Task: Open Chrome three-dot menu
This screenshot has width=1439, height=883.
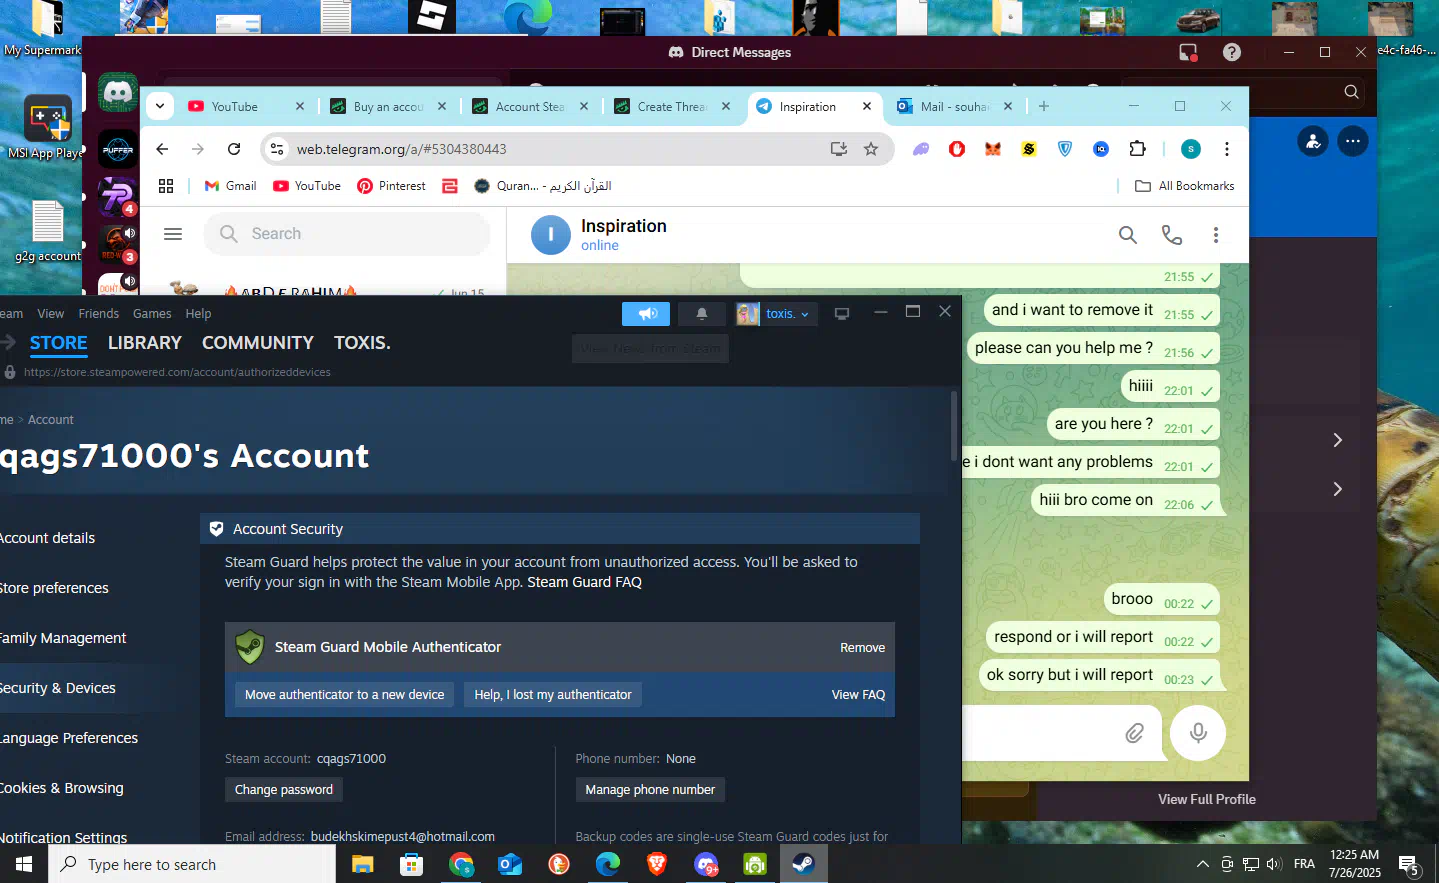Action: [1227, 149]
